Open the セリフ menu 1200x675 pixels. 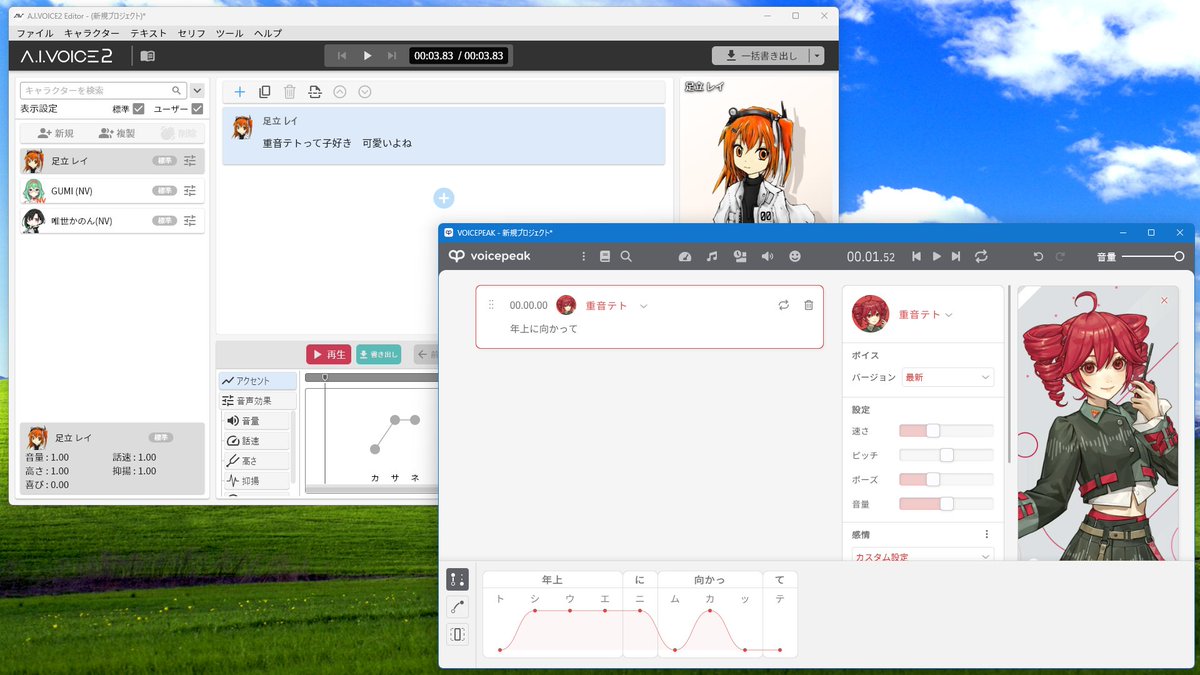pos(192,34)
